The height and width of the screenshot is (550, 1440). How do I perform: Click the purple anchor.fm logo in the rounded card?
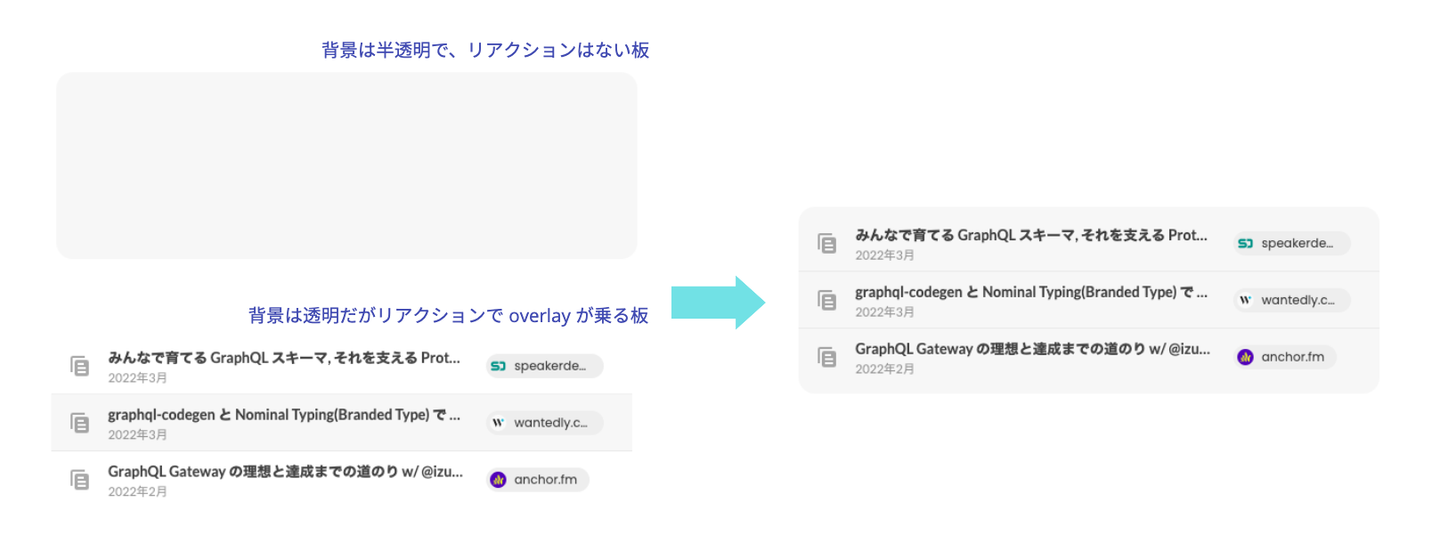pyautogui.click(x=1245, y=357)
